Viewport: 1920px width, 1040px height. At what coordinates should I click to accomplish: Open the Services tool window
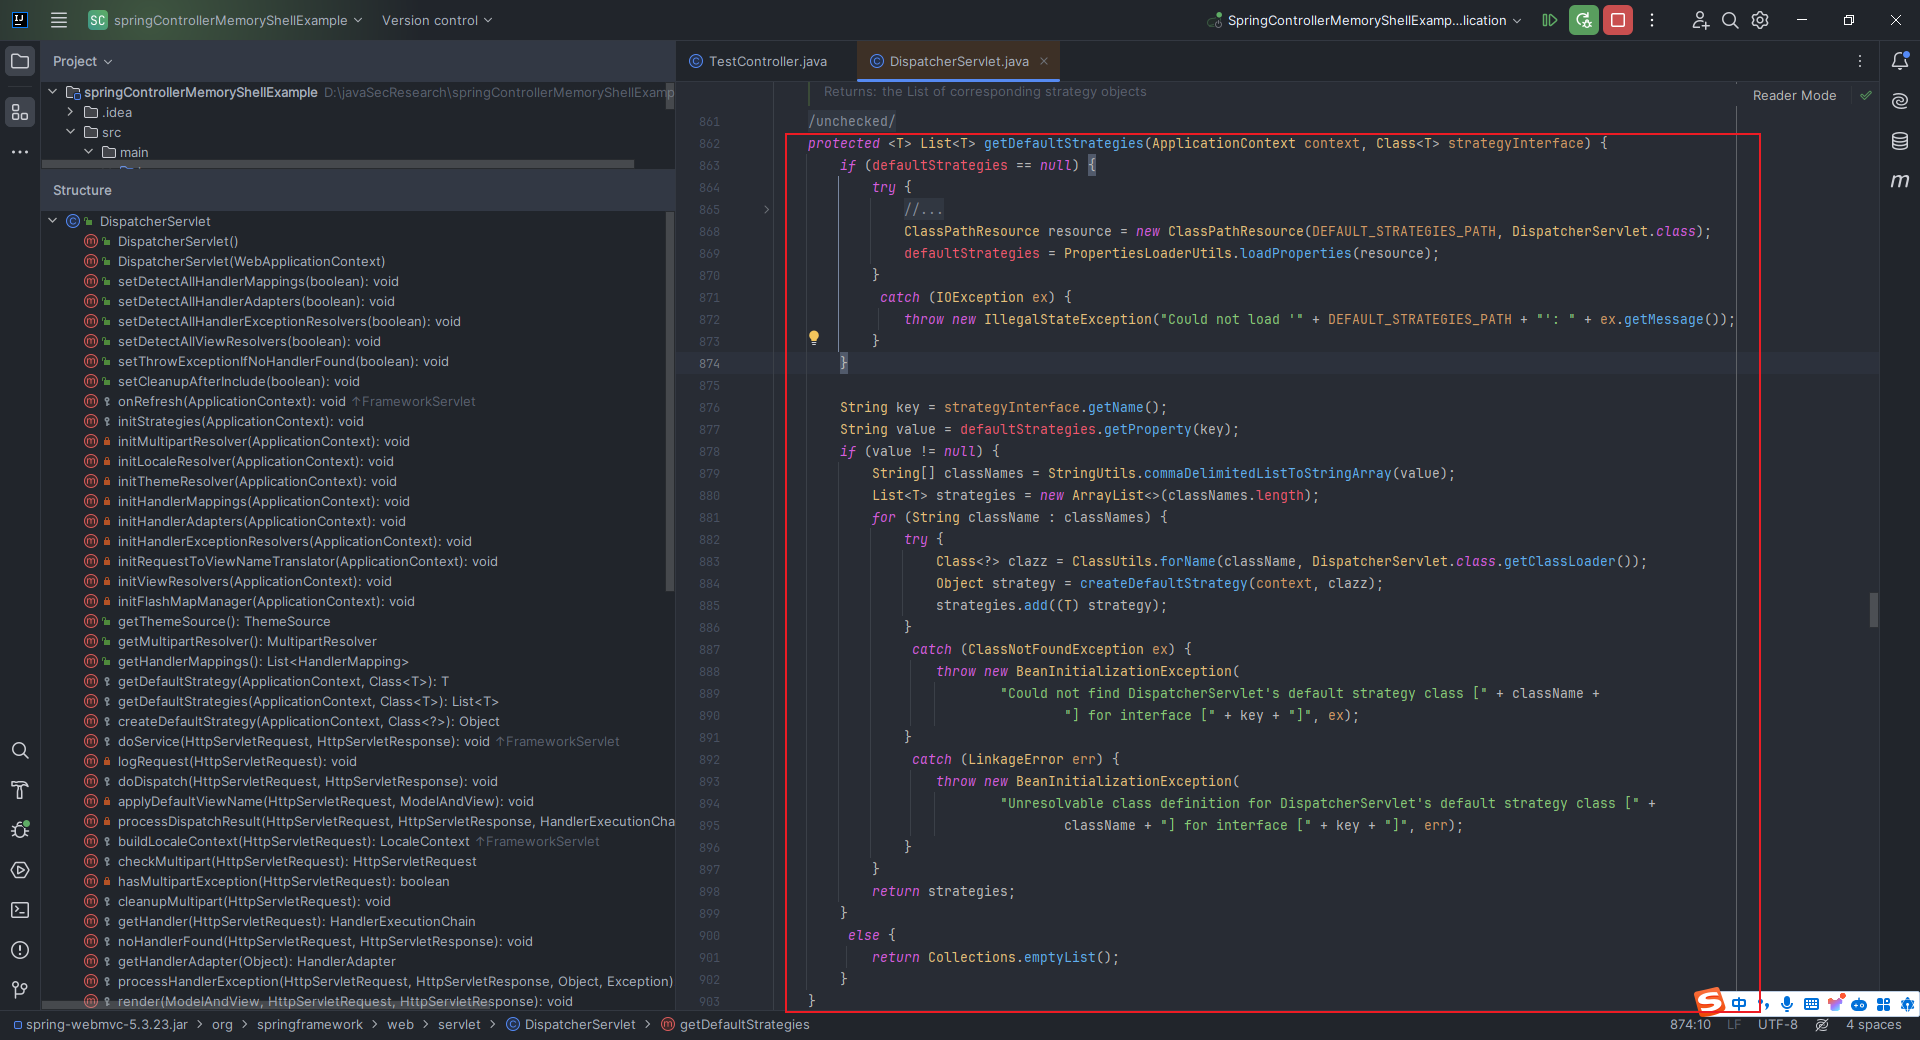pos(20,870)
